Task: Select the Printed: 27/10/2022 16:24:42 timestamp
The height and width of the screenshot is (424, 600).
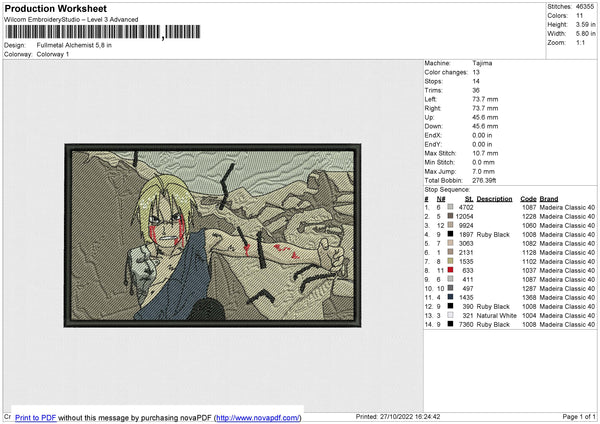Action: click(x=398, y=416)
